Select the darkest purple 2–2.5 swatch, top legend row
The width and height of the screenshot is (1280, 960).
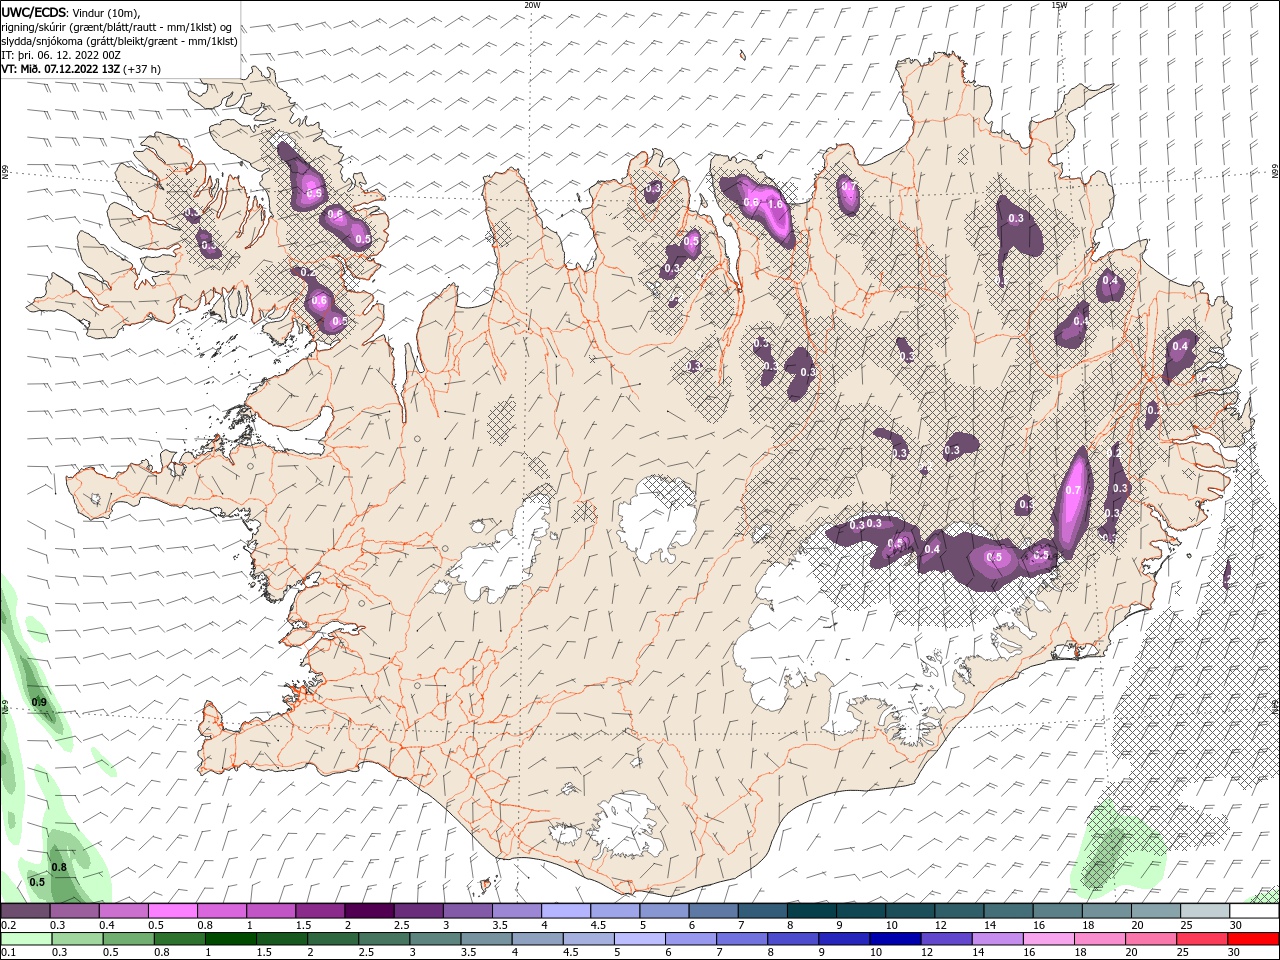point(368,911)
